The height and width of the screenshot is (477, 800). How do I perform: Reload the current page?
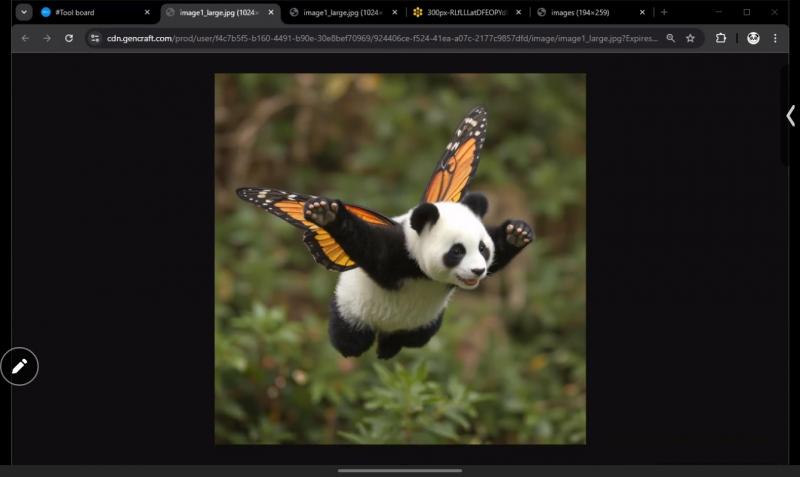(69, 38)
